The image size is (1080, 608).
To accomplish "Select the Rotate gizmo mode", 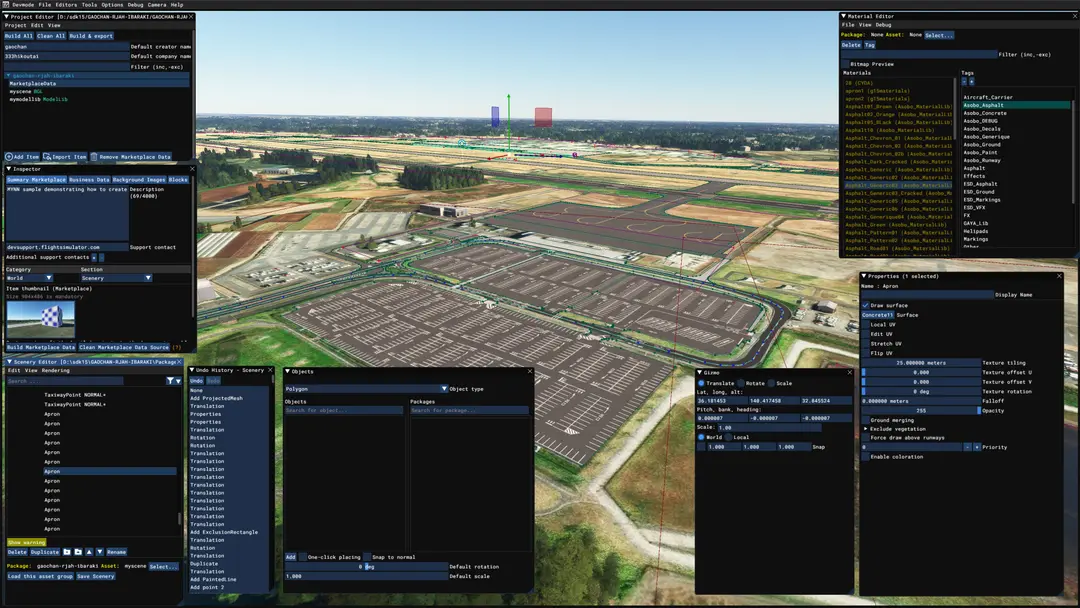I will tap(741, 384).
